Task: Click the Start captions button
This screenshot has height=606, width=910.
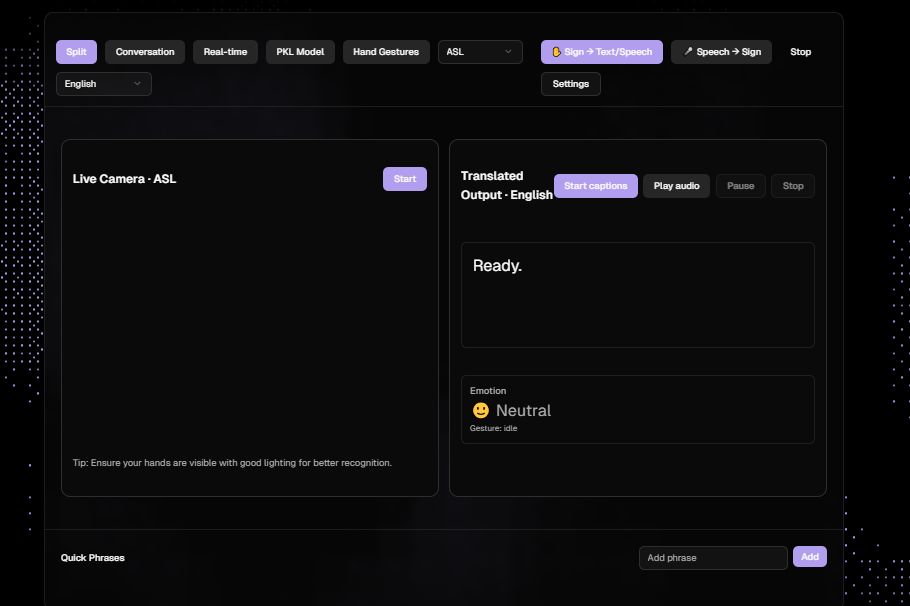Action: [596, 186]
